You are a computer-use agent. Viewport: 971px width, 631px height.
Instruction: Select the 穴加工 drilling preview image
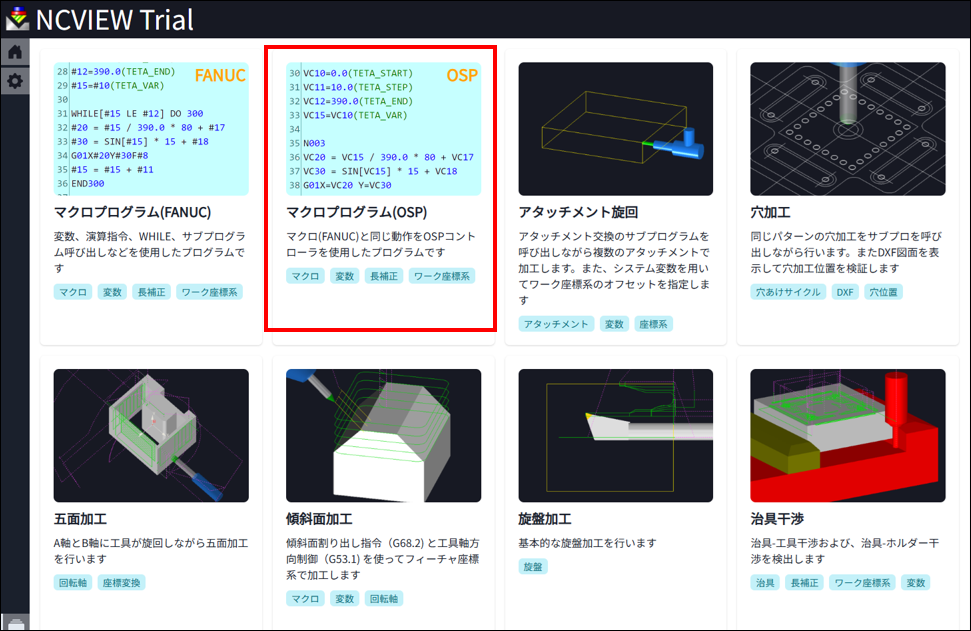pos(847,129)
